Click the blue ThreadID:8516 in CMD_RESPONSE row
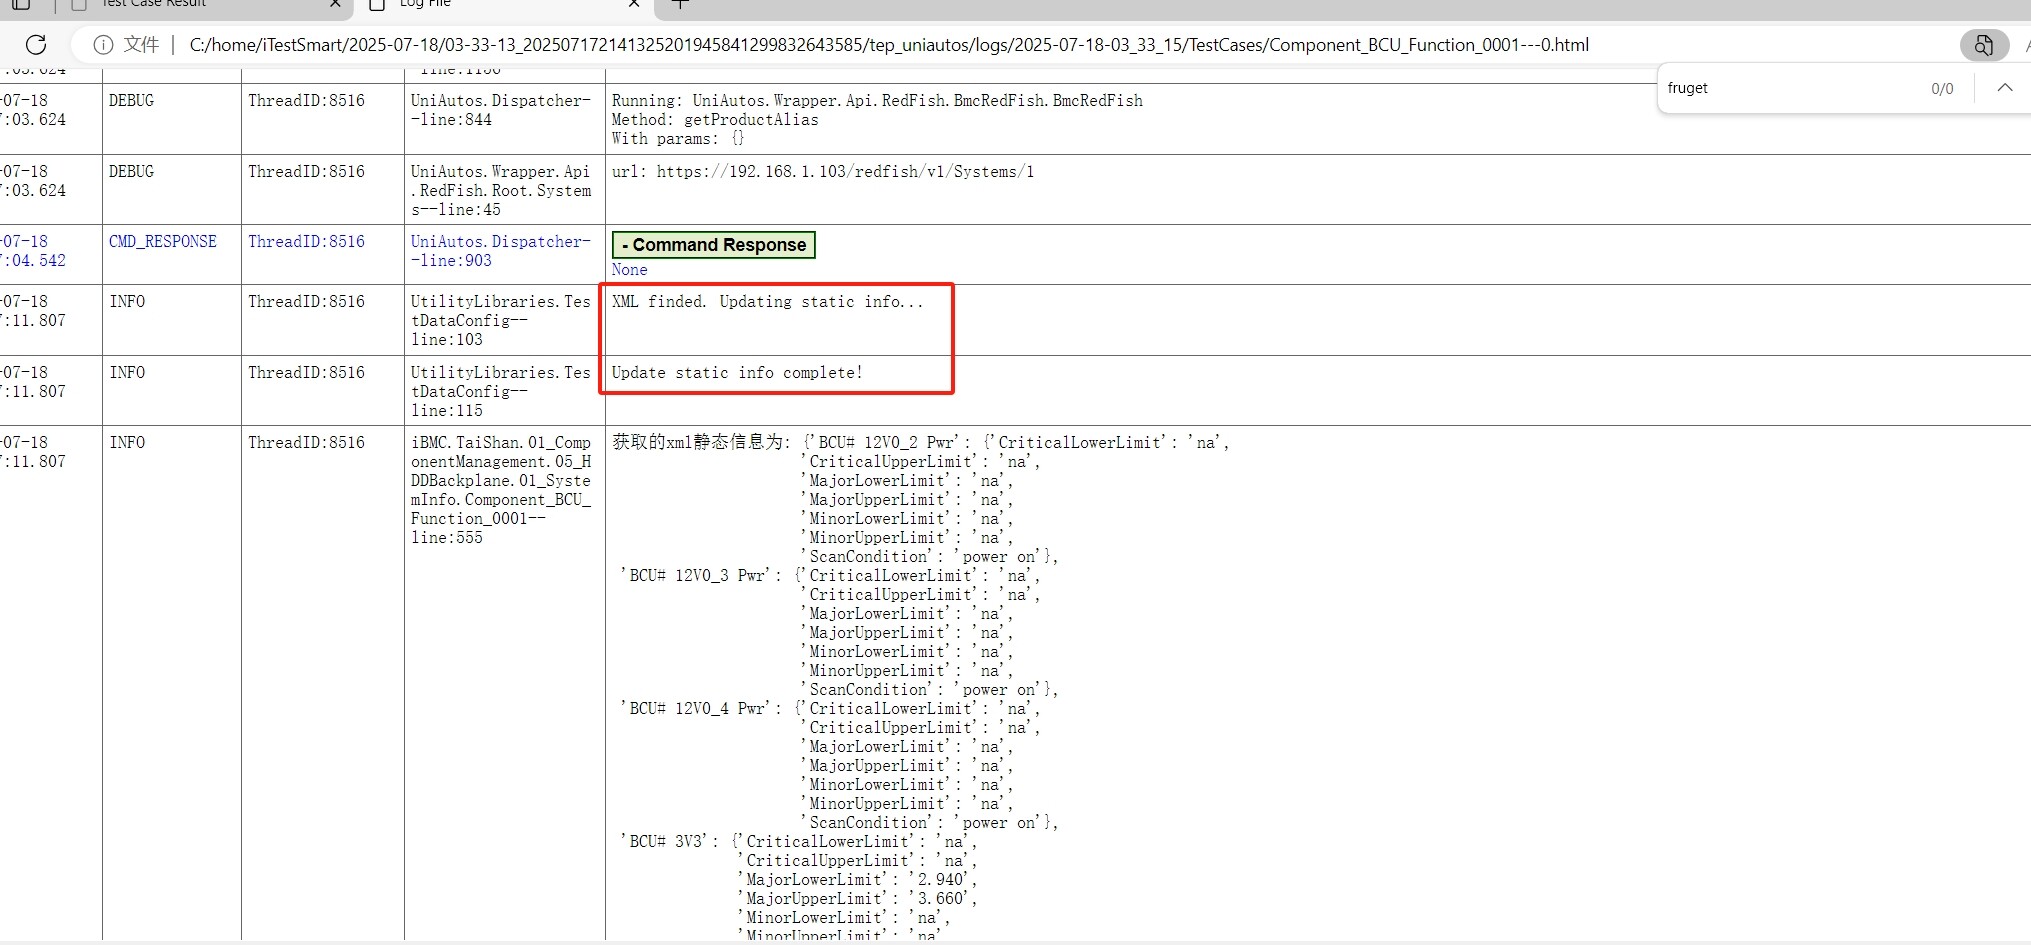 click(x=306, y=242)
